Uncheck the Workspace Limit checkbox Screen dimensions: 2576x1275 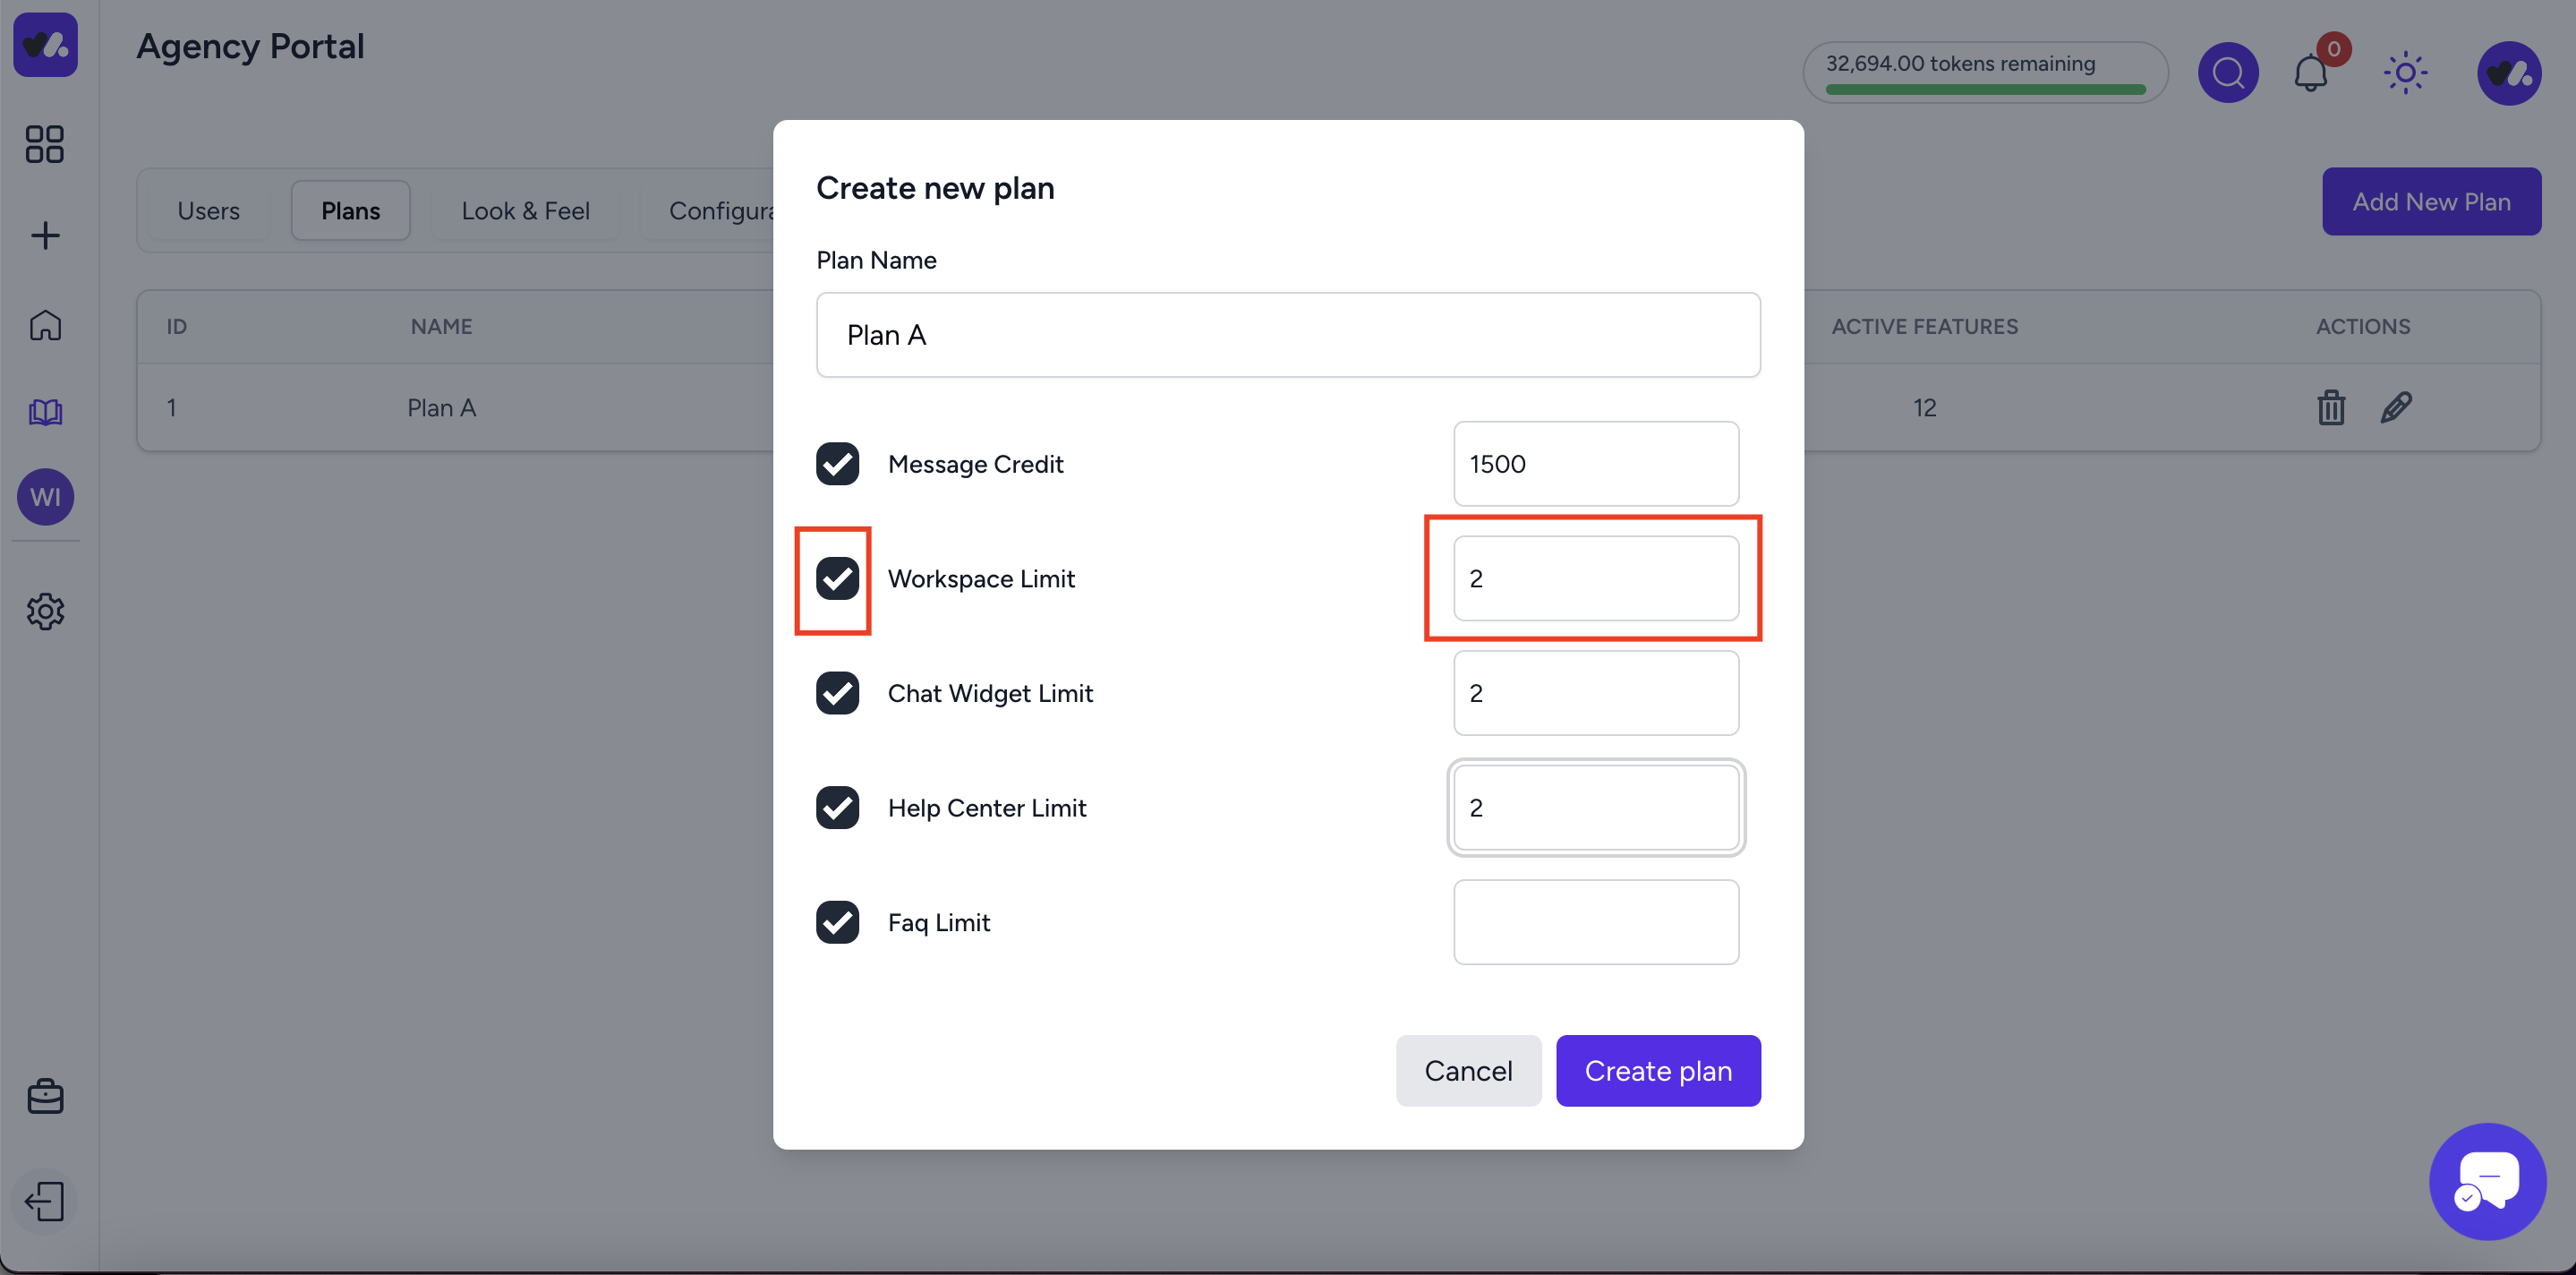pyautogui.click(x=837, y=579)
